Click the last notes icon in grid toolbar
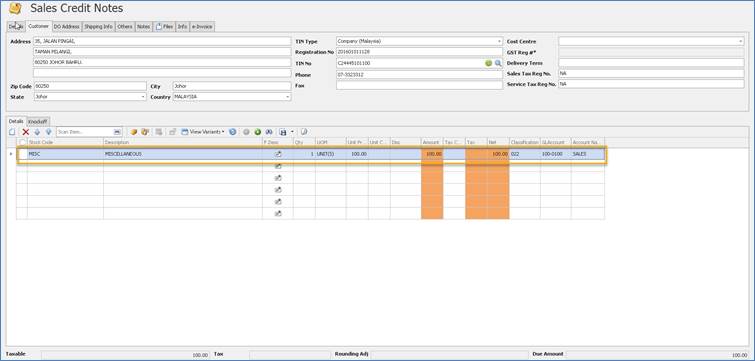 304,132
